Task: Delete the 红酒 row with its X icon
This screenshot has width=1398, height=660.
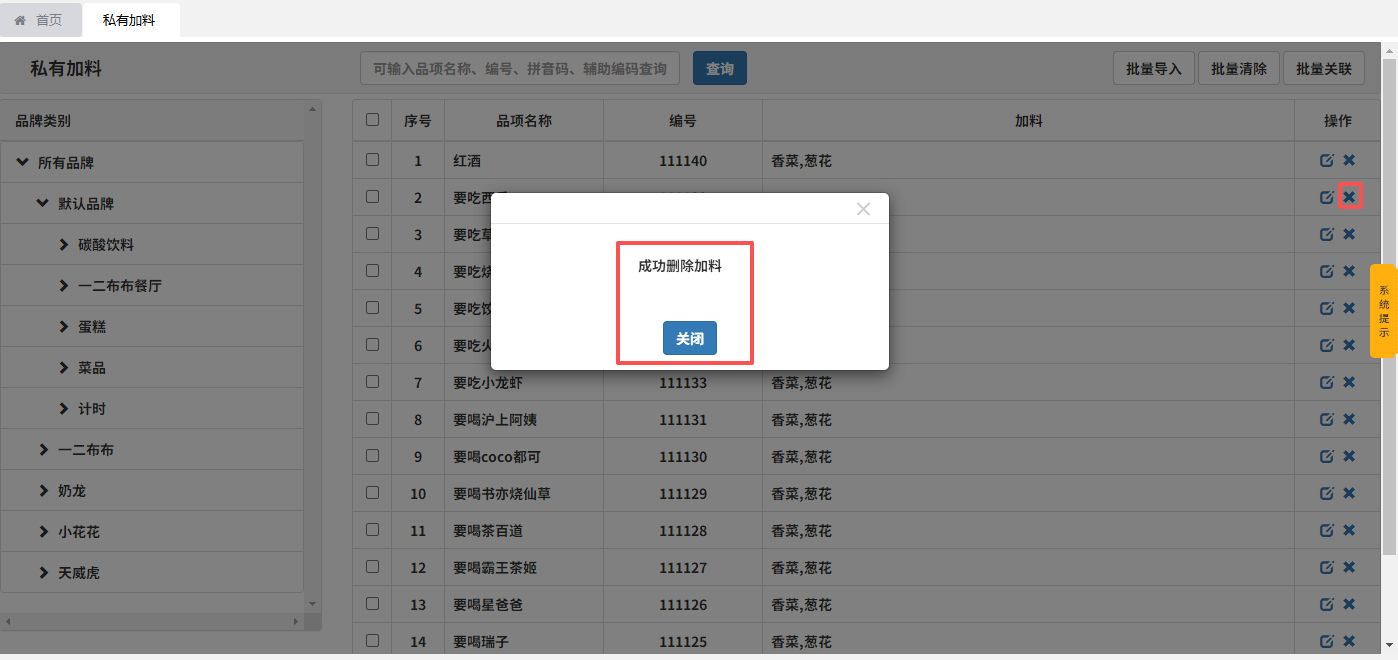Action: 1349,160
